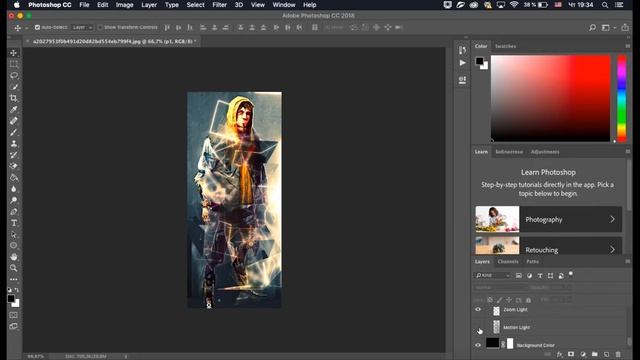Select the Rectangular Marquee tool

point(13,64)
